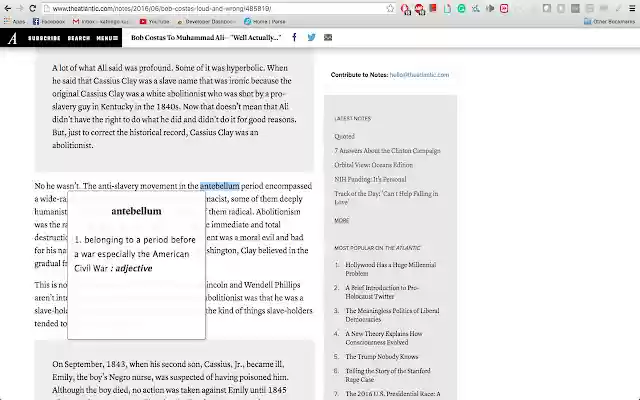Expand the Other Bookmarks folder
Viewport: 640px width, 400px height.
click(609, 22)
